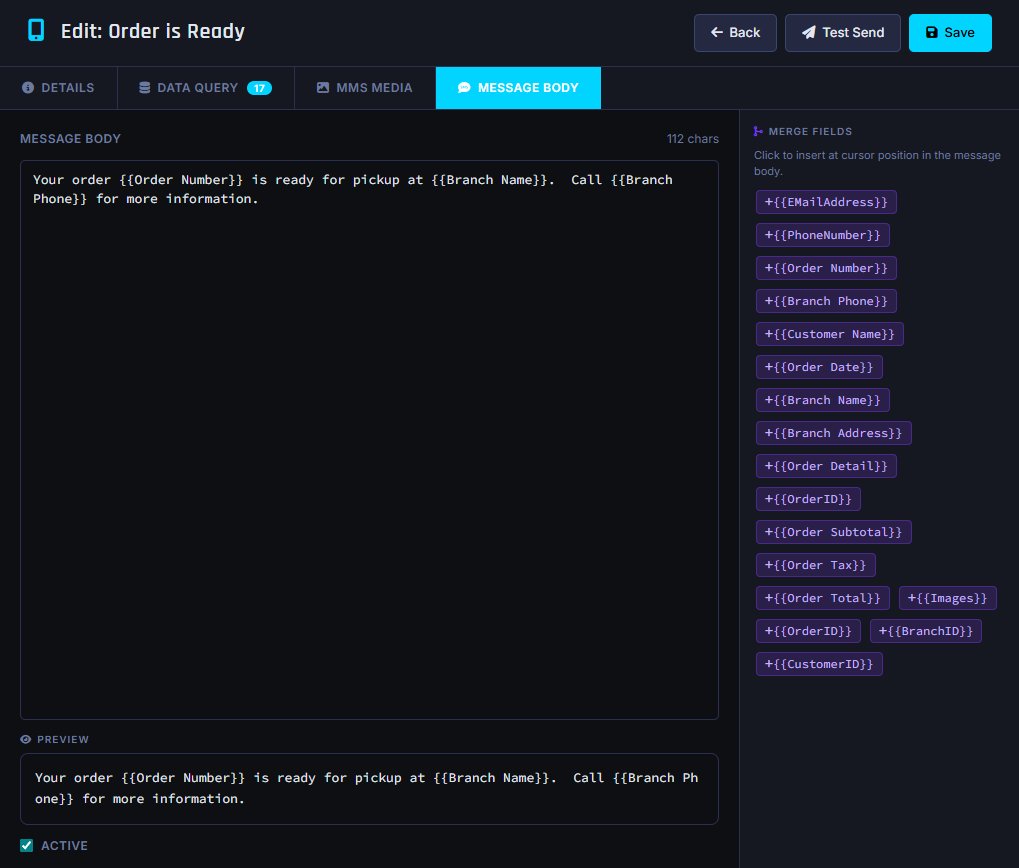Insert the Order Detail merge field
Image resolution: width=1019 pixels, height=868 pixels.
tap(826, 466)
